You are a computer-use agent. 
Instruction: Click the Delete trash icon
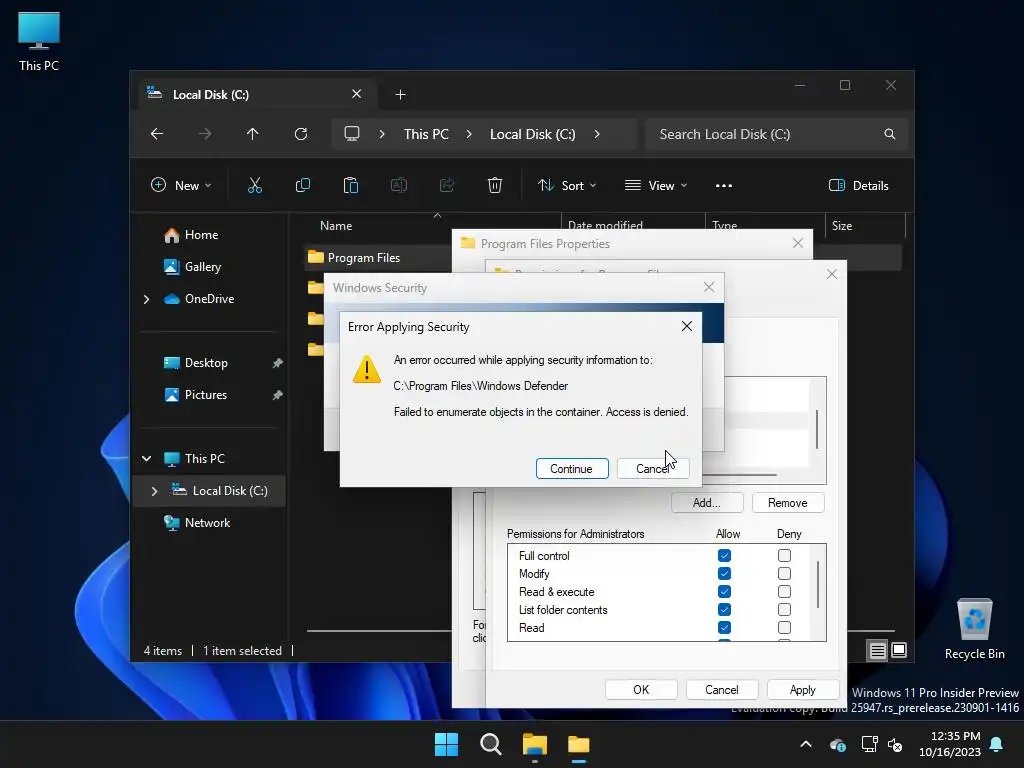tap(495, 185)
